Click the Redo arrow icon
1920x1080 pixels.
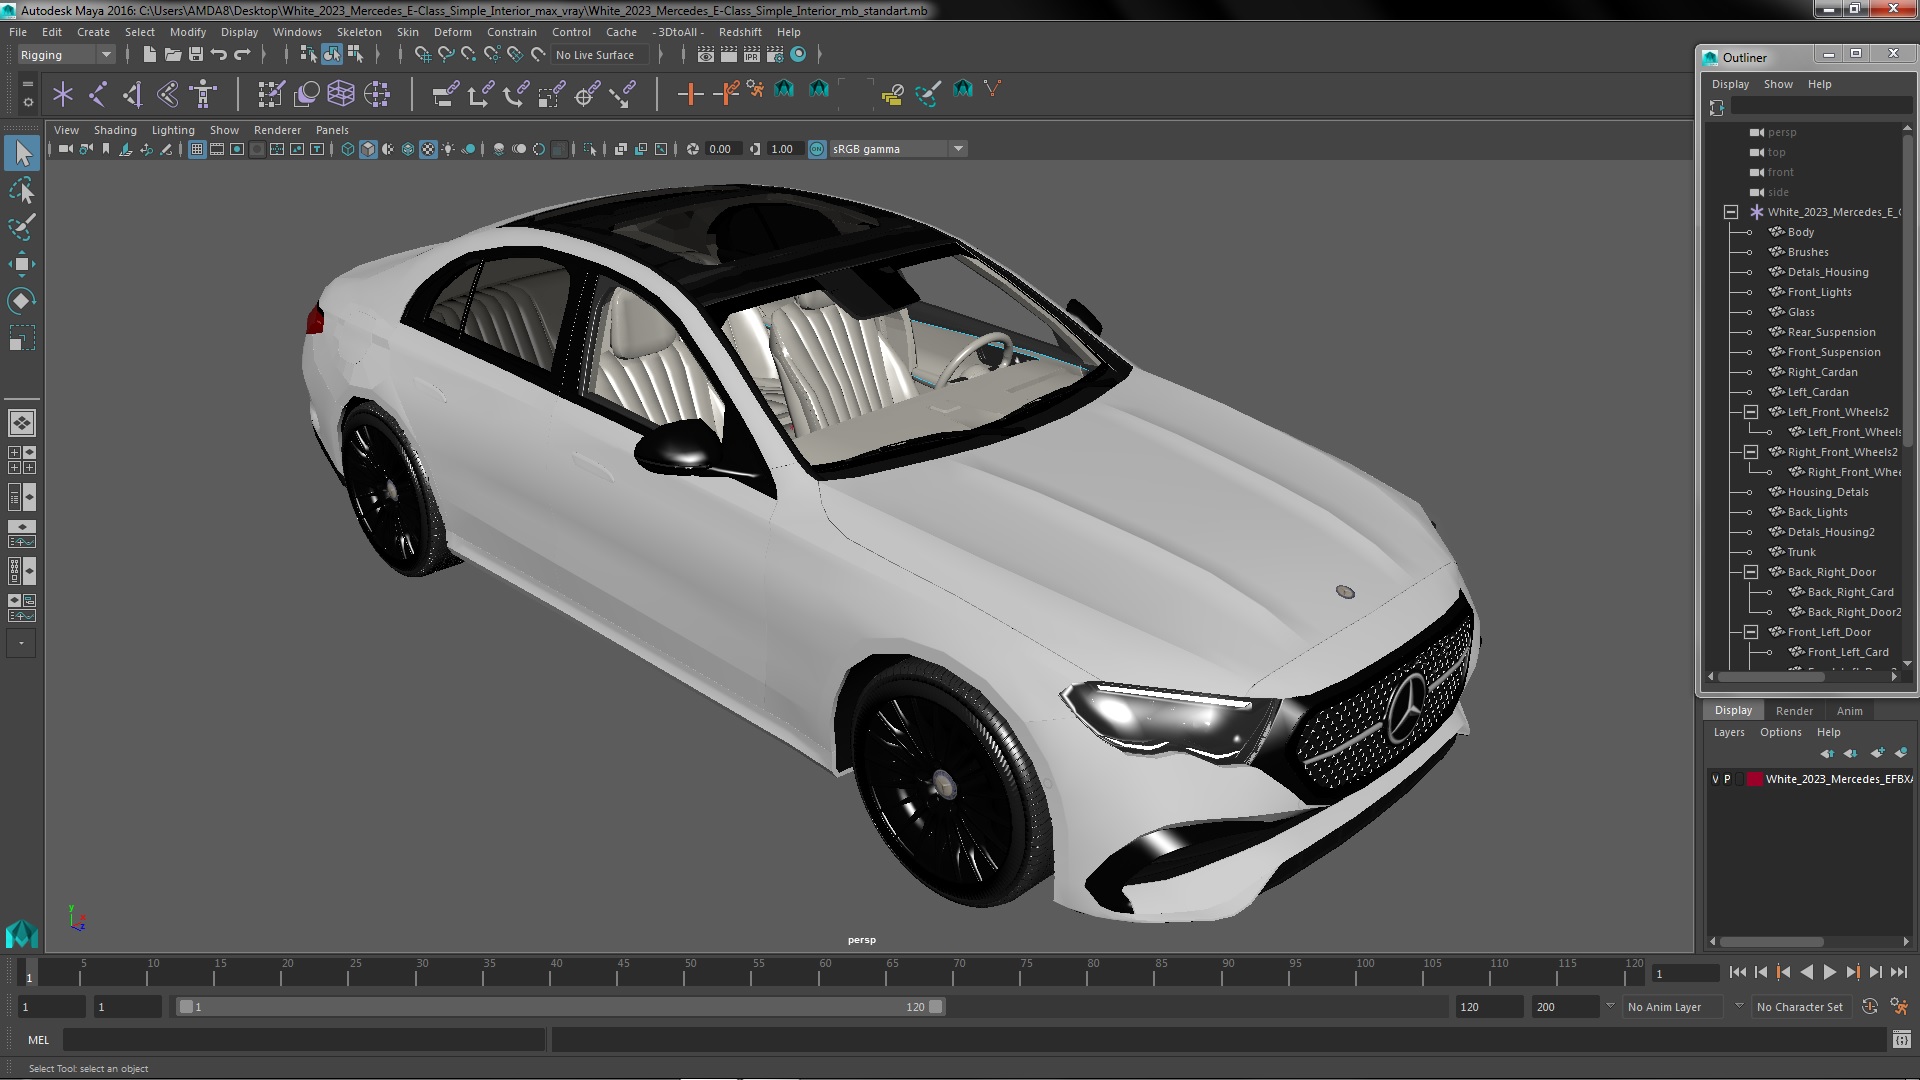242,54
